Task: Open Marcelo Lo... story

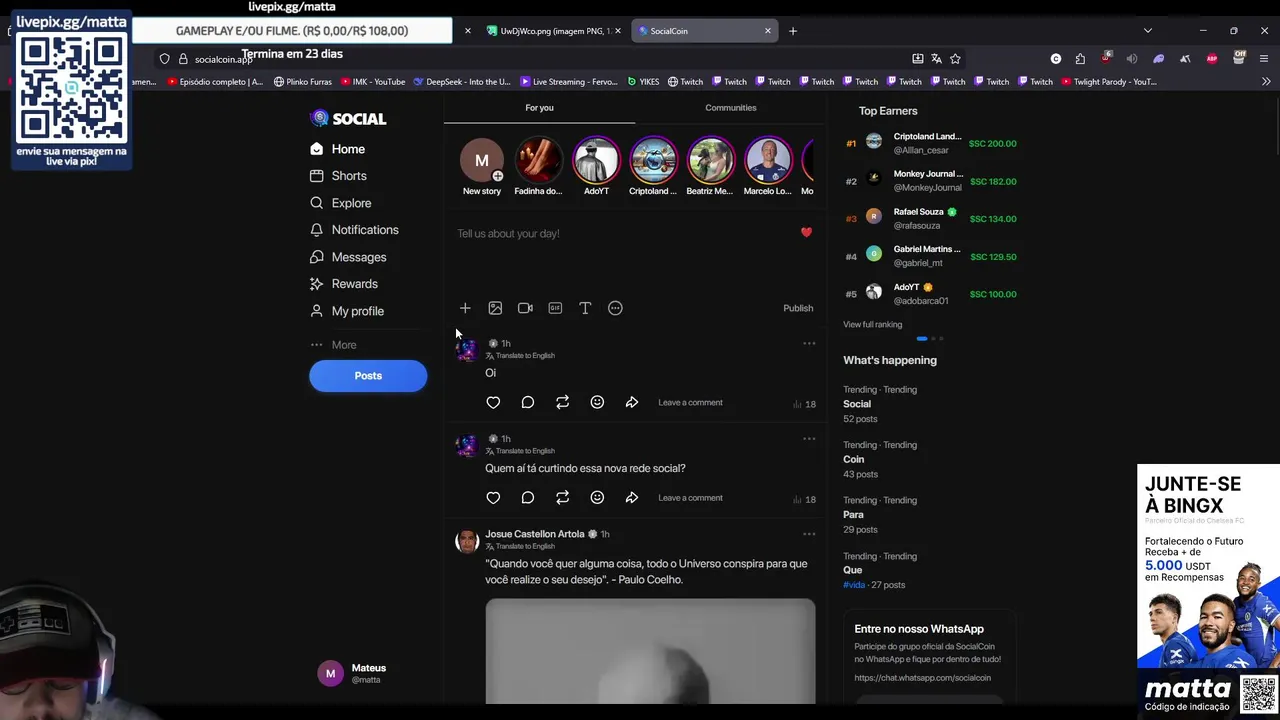Action: [x=767, y=167]
